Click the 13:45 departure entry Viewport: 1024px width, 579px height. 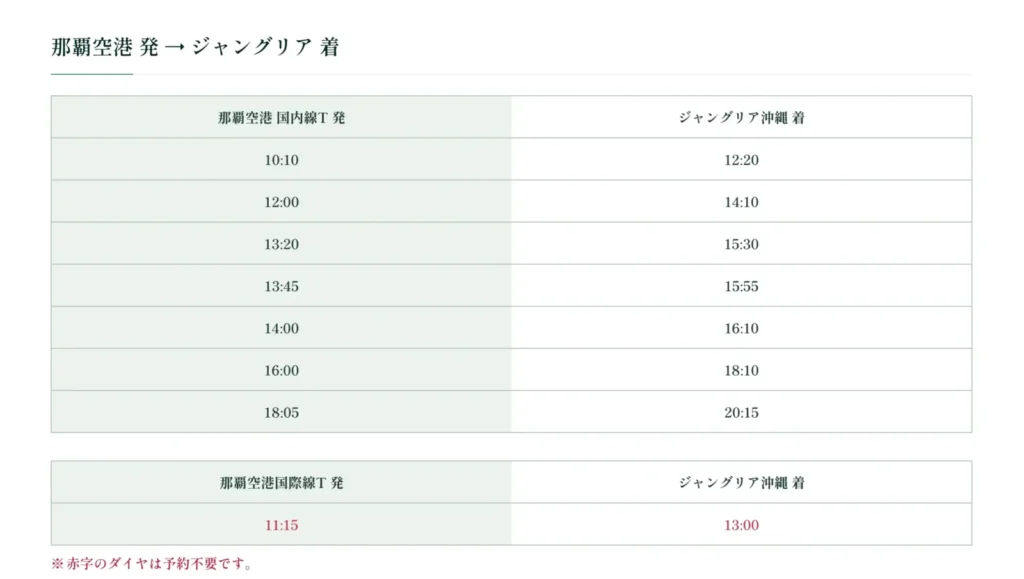[x=281, y=287]
